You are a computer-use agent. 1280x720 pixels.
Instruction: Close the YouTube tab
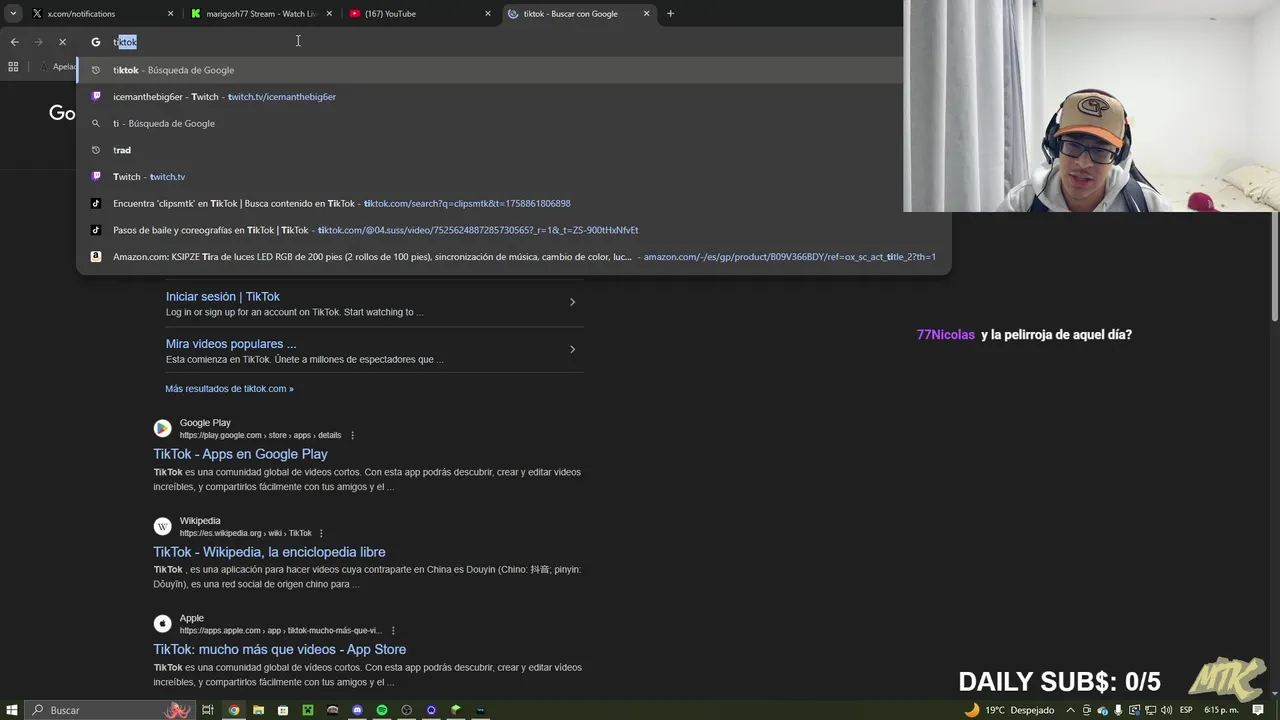point(488,14)
